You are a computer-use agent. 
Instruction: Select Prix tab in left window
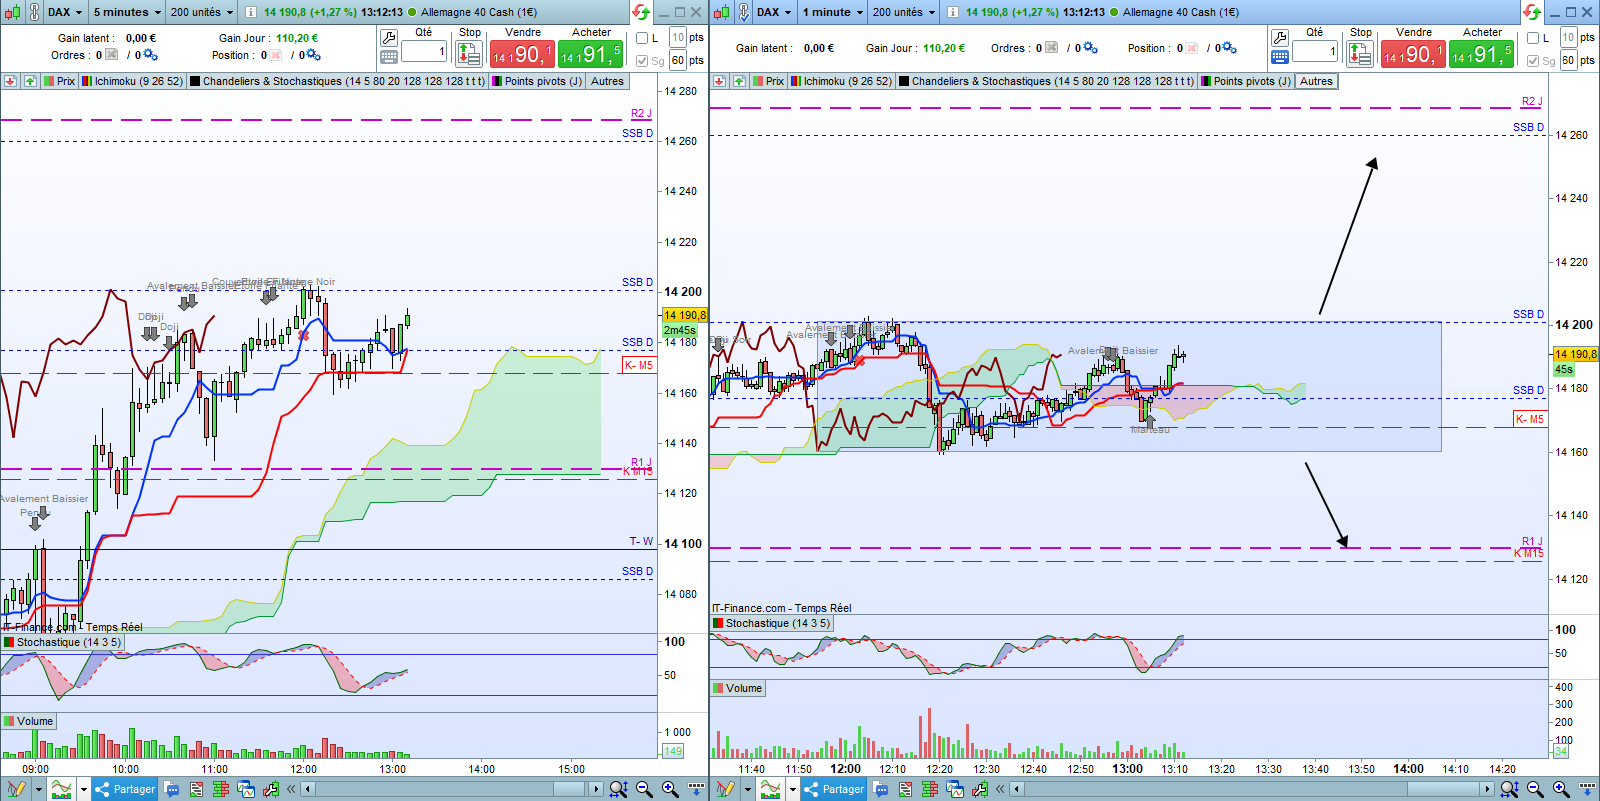(60, 81)
